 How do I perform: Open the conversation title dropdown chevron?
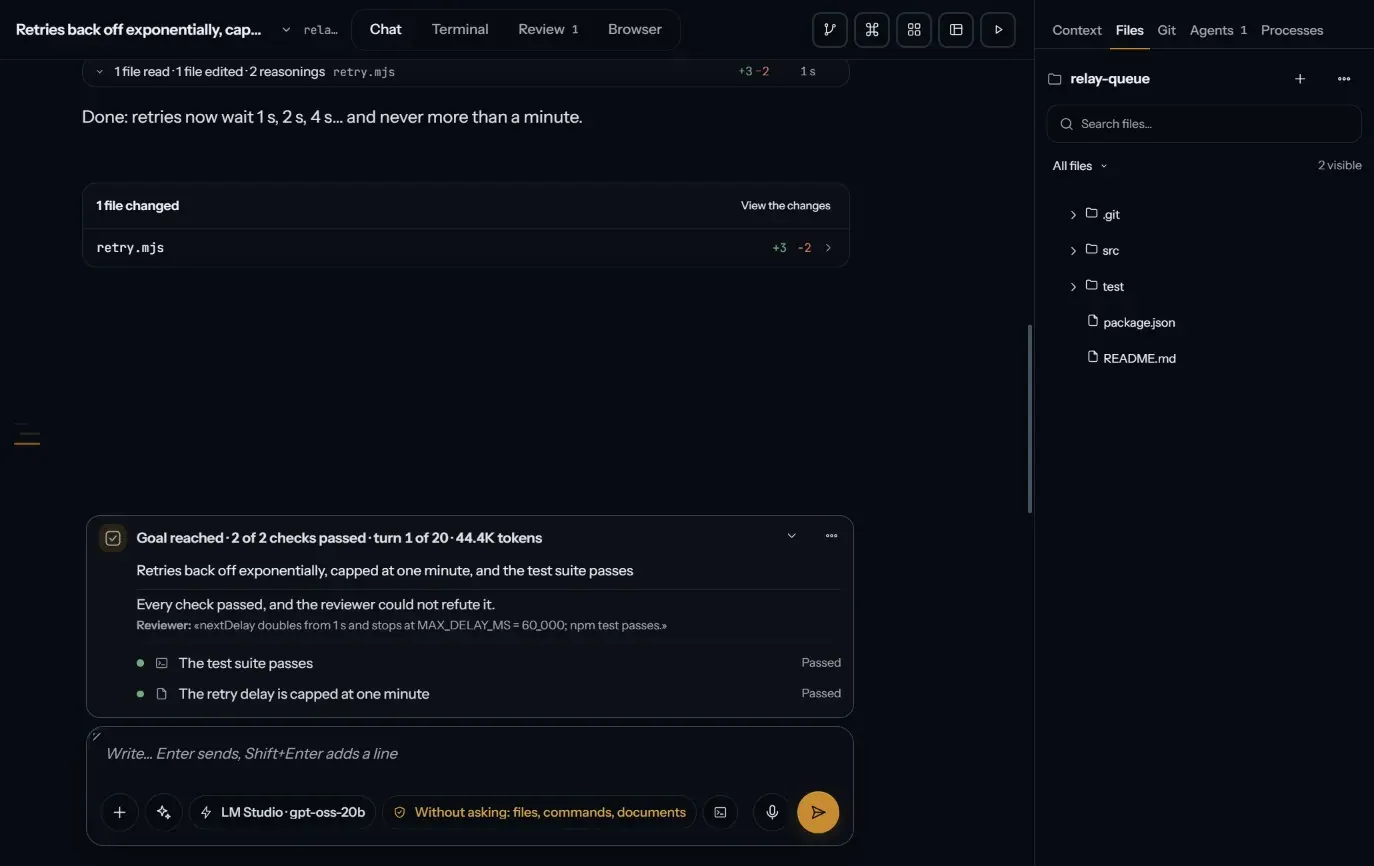[286, 30]
